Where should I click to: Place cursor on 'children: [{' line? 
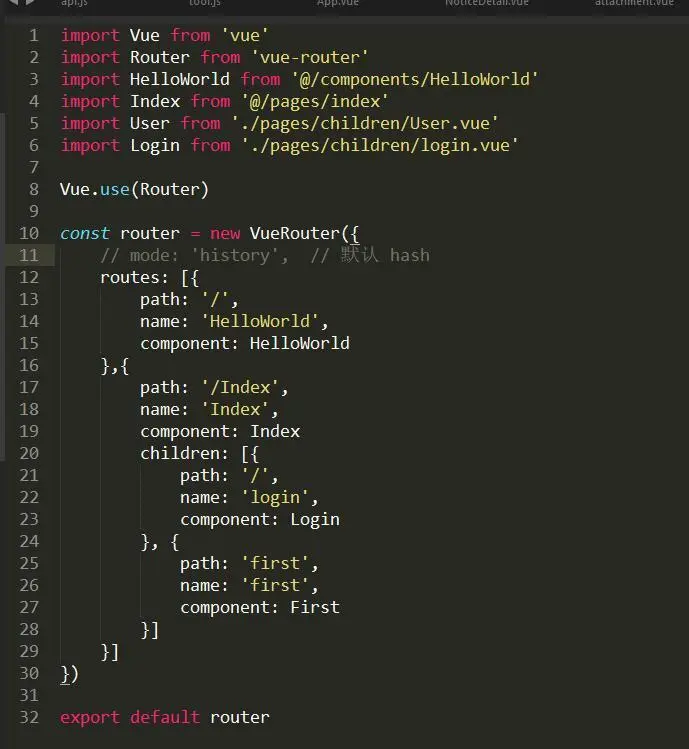point(199,453)
